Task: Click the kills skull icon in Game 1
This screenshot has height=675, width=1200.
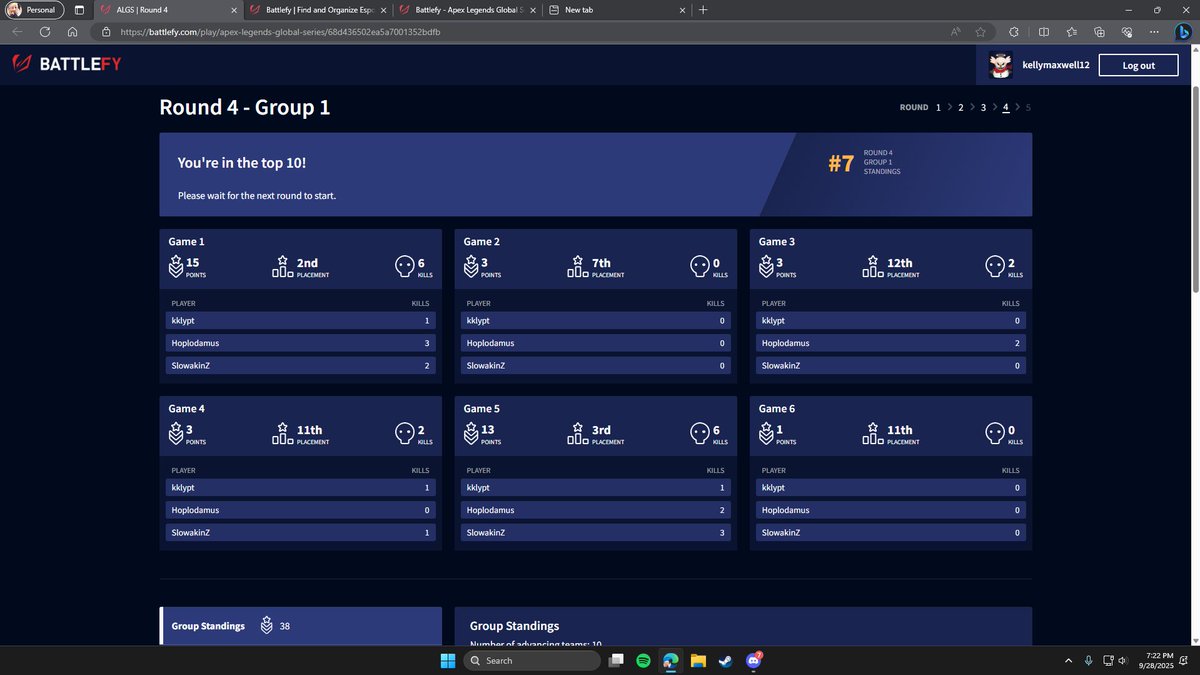Action: [403, 267]
